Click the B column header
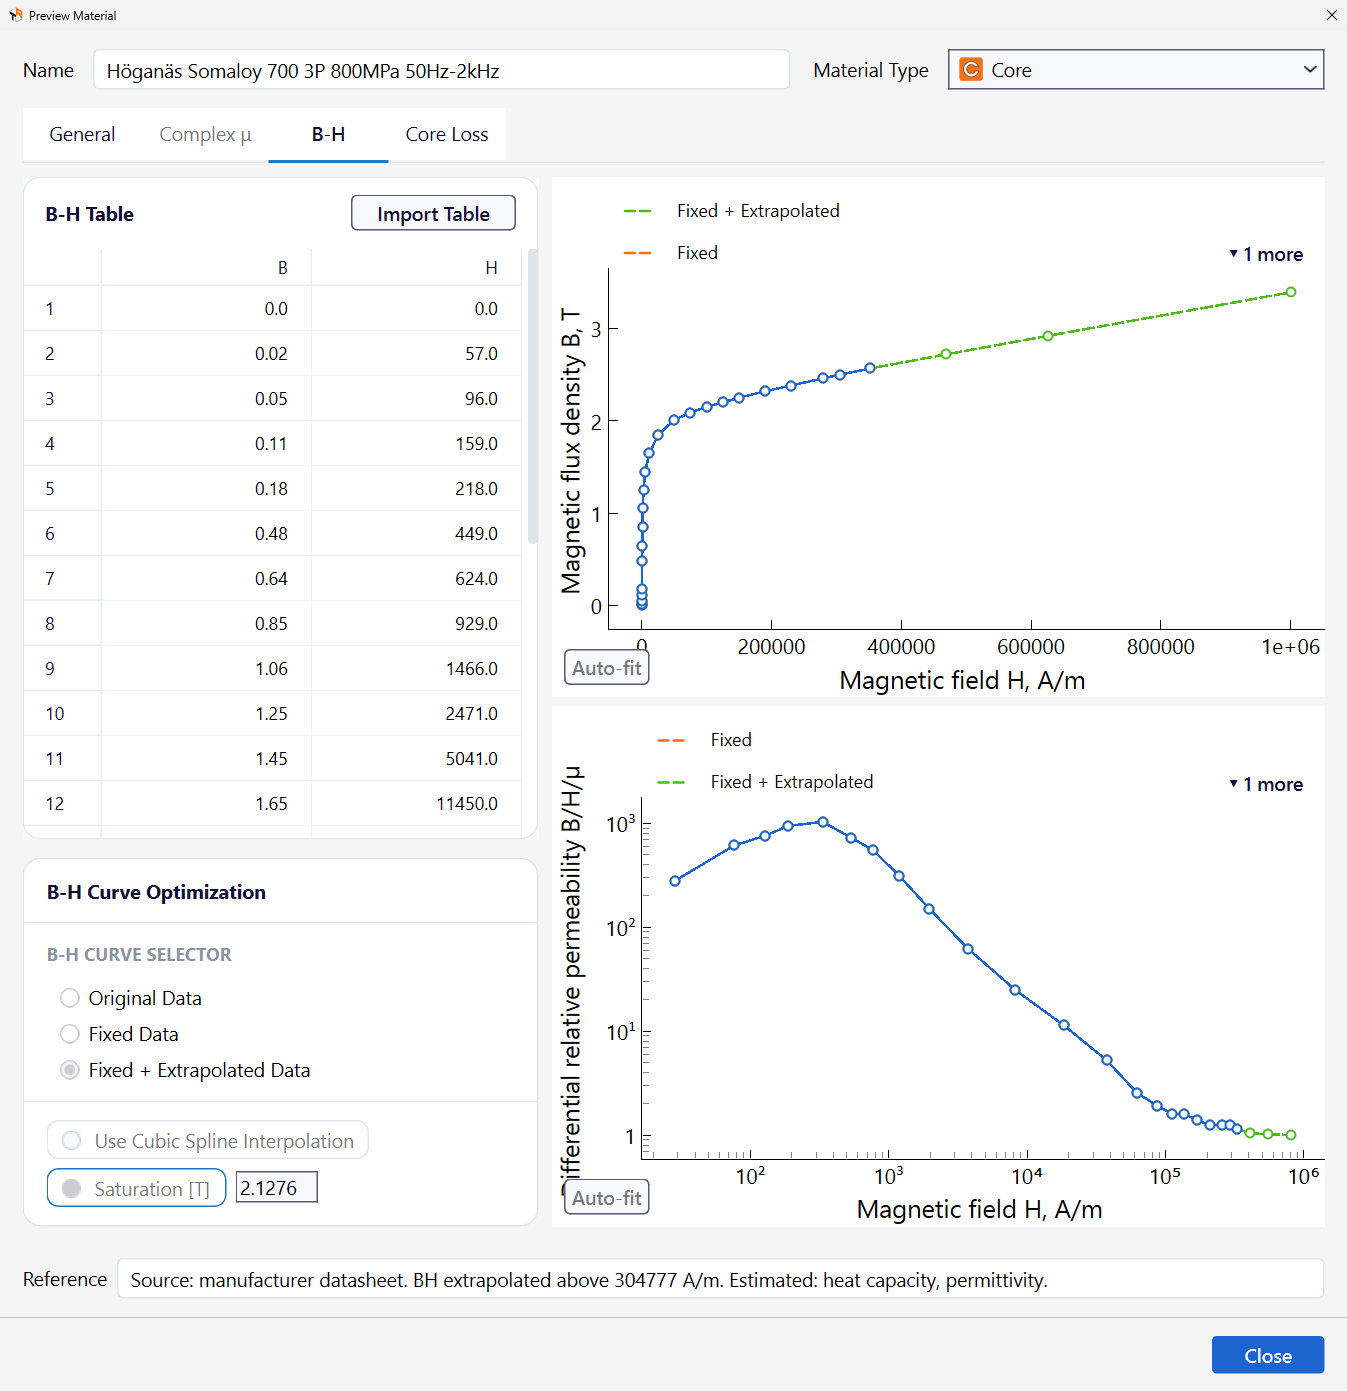This screenshot has height=1391, width=1347. click(x=206, y=267)
